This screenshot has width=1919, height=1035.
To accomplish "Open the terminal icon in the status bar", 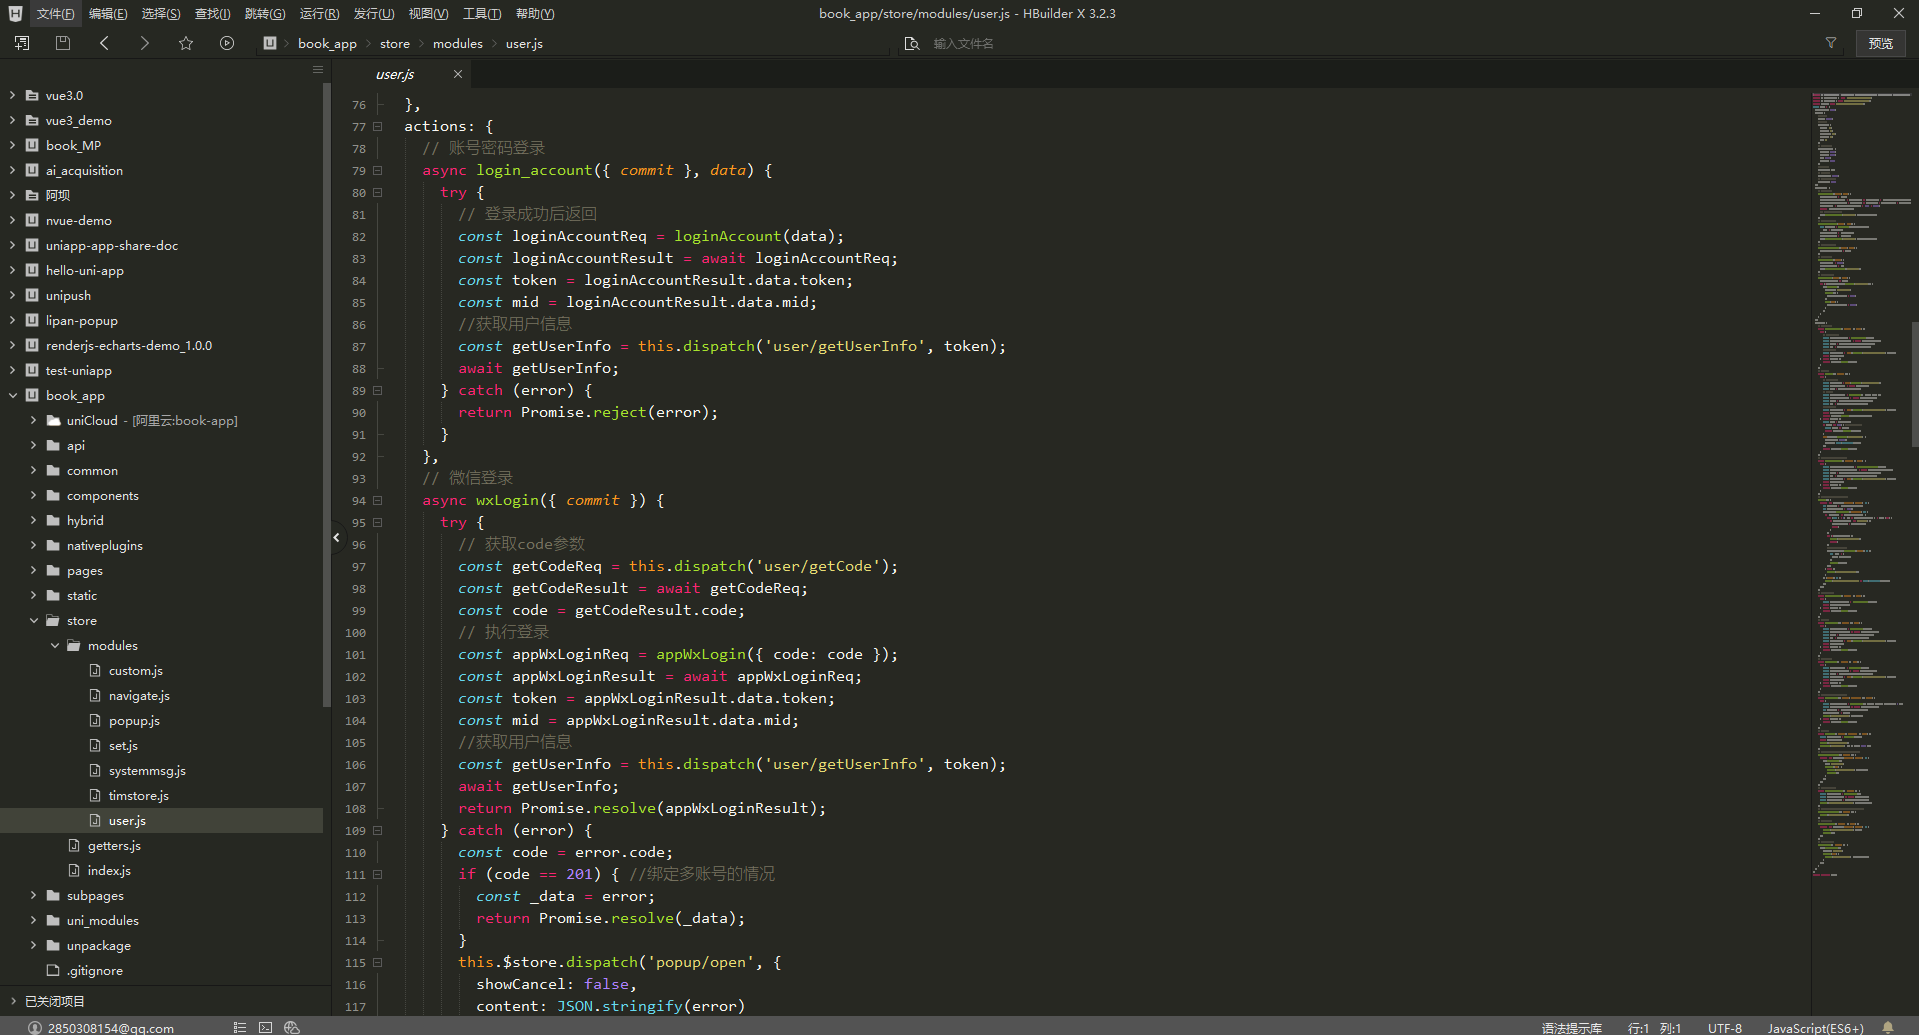I will (x=265, y=1027).
